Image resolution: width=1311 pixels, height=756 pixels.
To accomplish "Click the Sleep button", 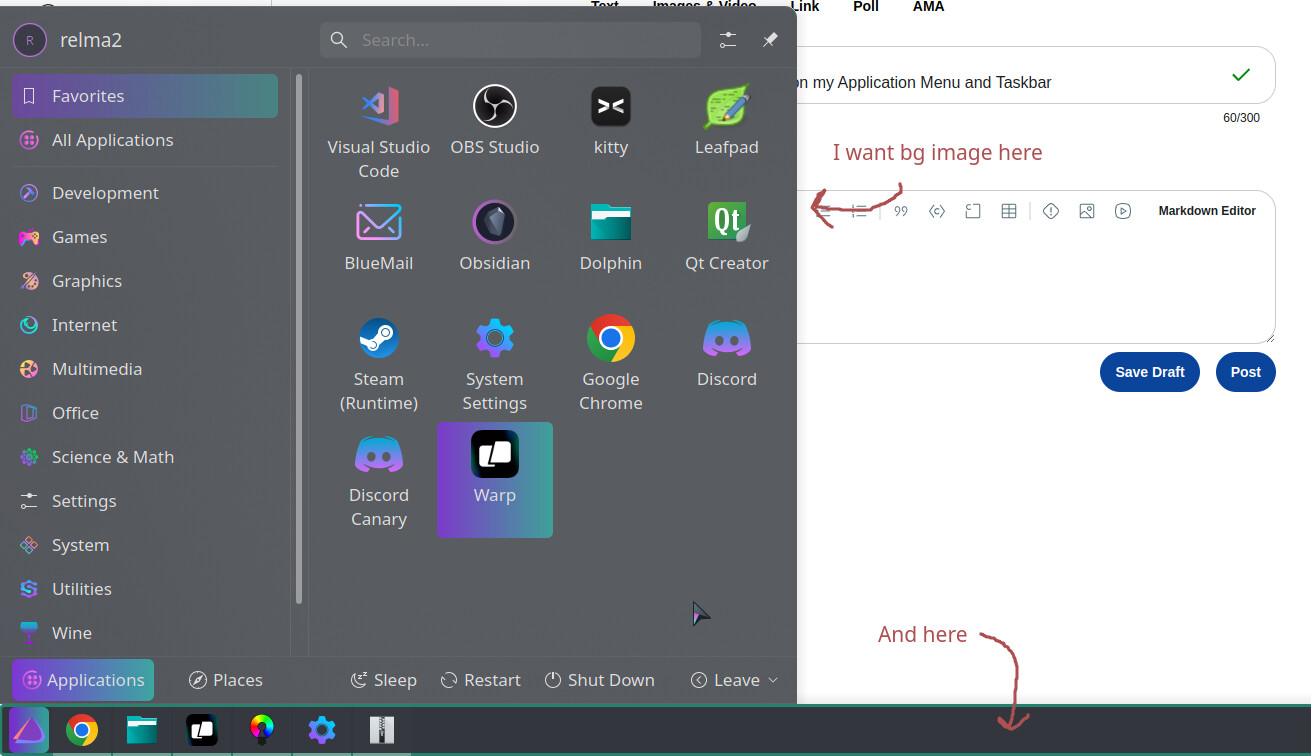I will click(x=383, y=680).
